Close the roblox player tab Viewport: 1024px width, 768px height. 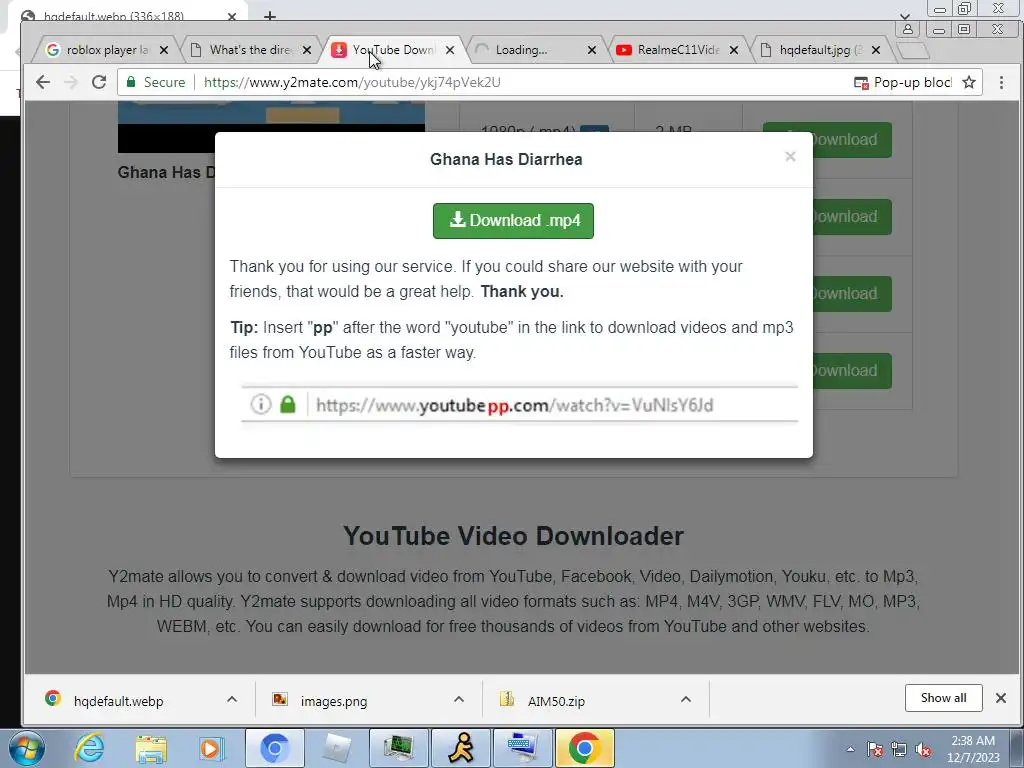(x=164, y=50)
